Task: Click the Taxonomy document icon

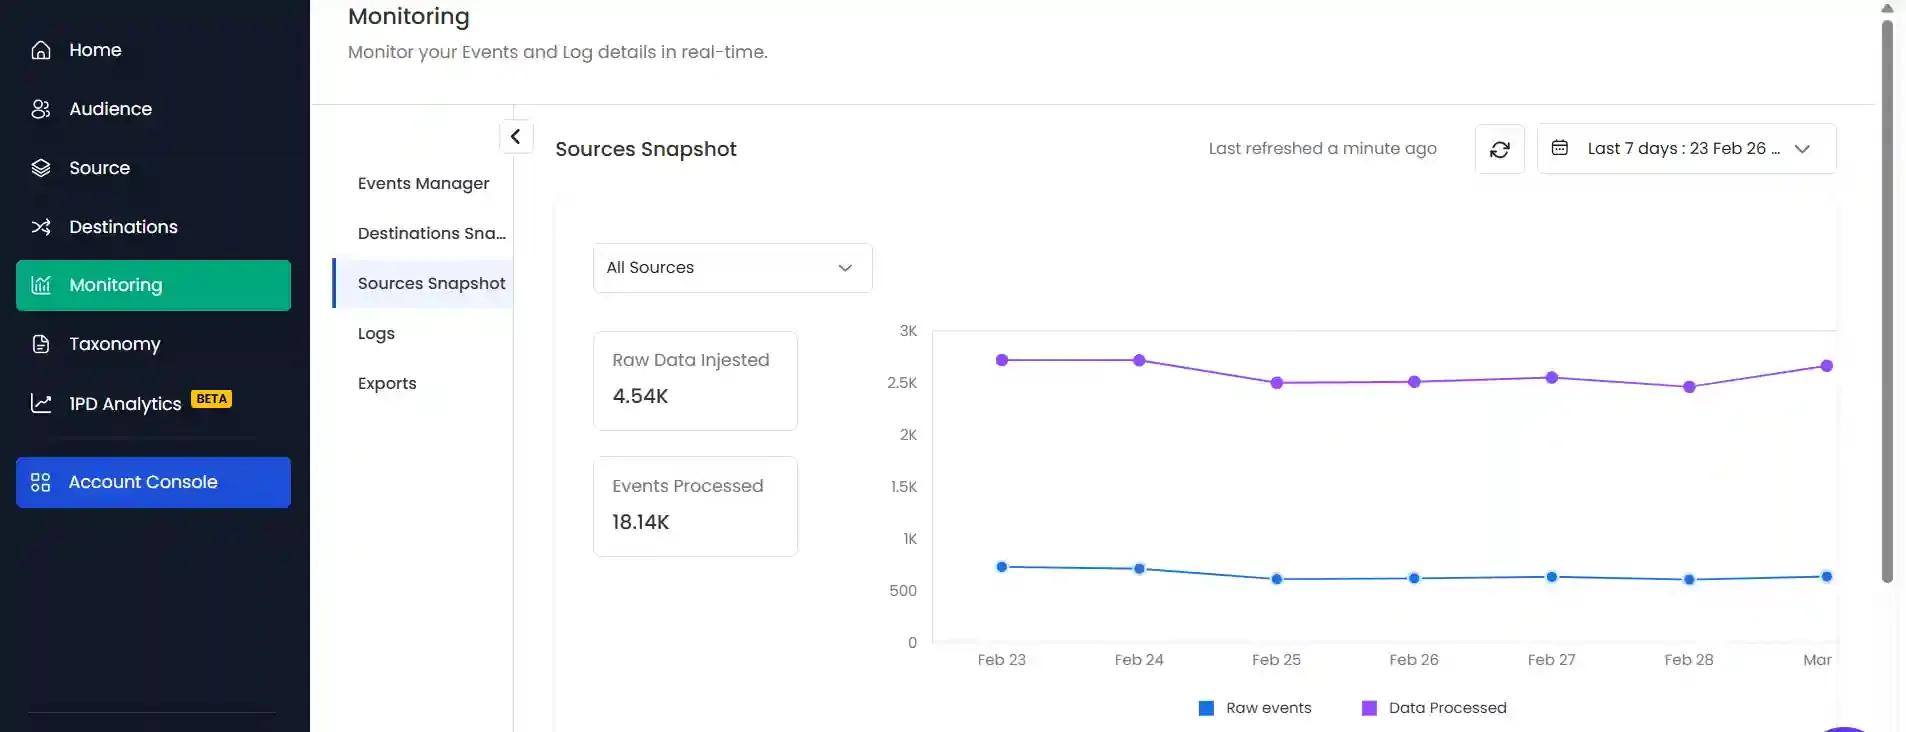Action: 41,344
